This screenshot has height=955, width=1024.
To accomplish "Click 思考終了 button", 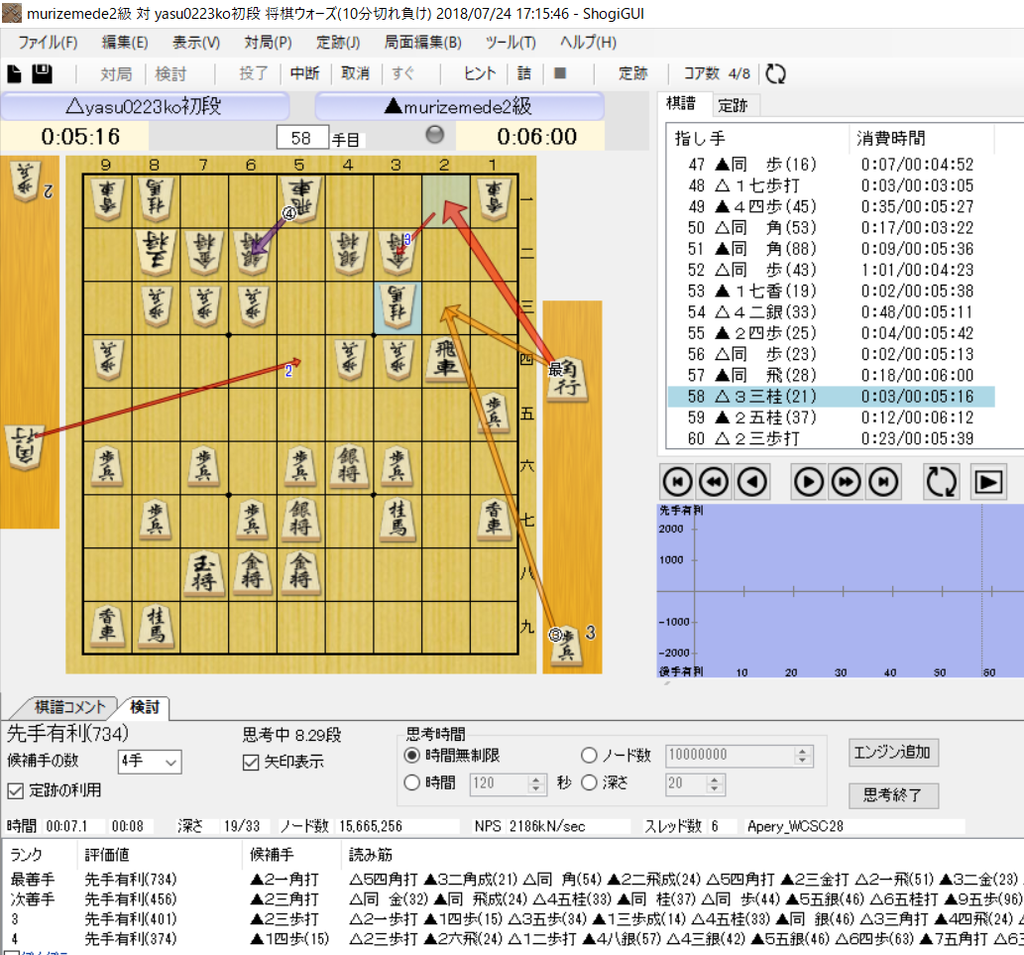I will [892, 795].
